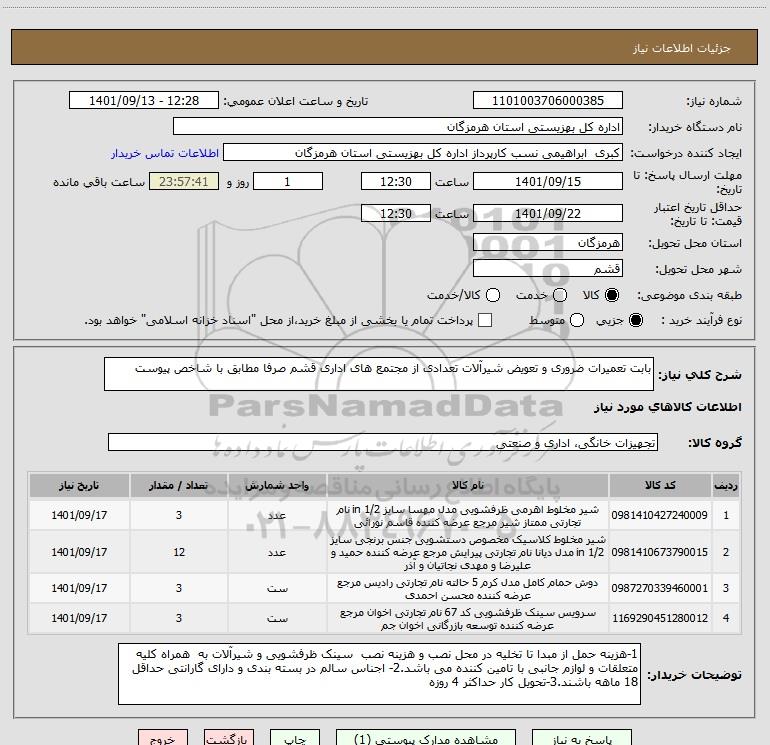This screenshot has width=770, height=745.
Task: Select the خدمت radio button
Action: 560,295
